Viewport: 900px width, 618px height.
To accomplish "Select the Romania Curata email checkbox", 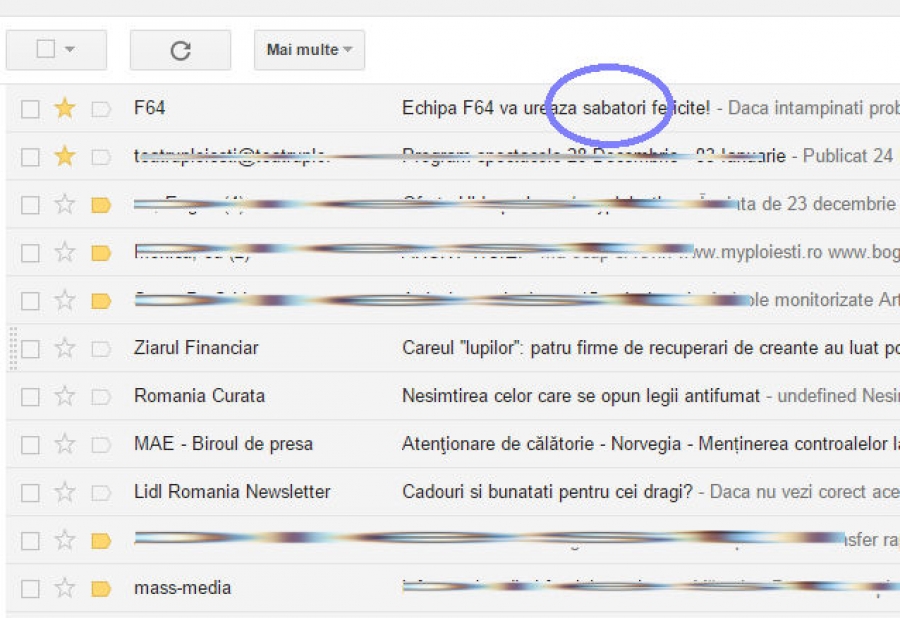I will 30,397.
